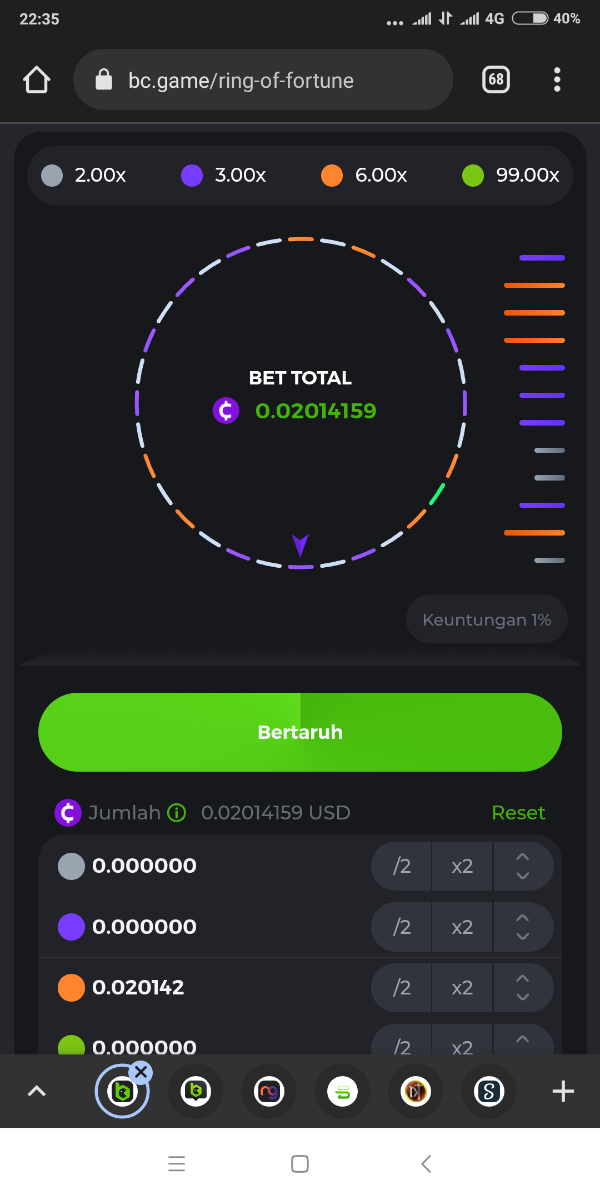
Task: Add a new tab with plus icon
Action: click(x=563, y=1091)
